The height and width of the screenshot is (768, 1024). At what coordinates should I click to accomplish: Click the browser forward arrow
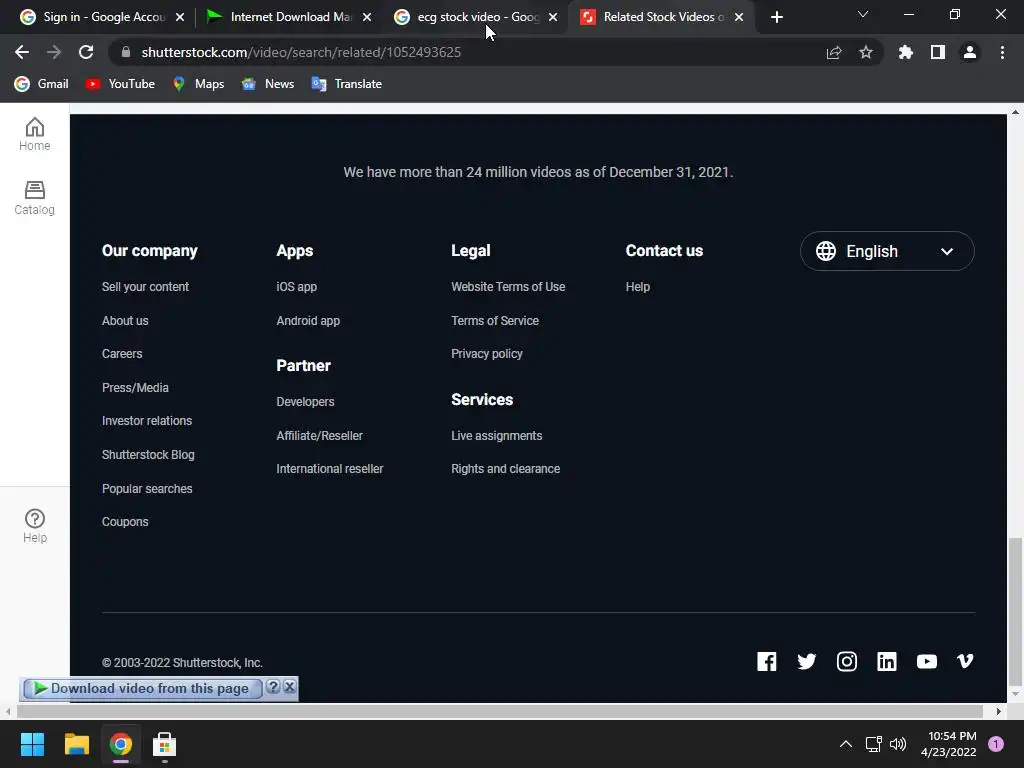coord(54,52)
